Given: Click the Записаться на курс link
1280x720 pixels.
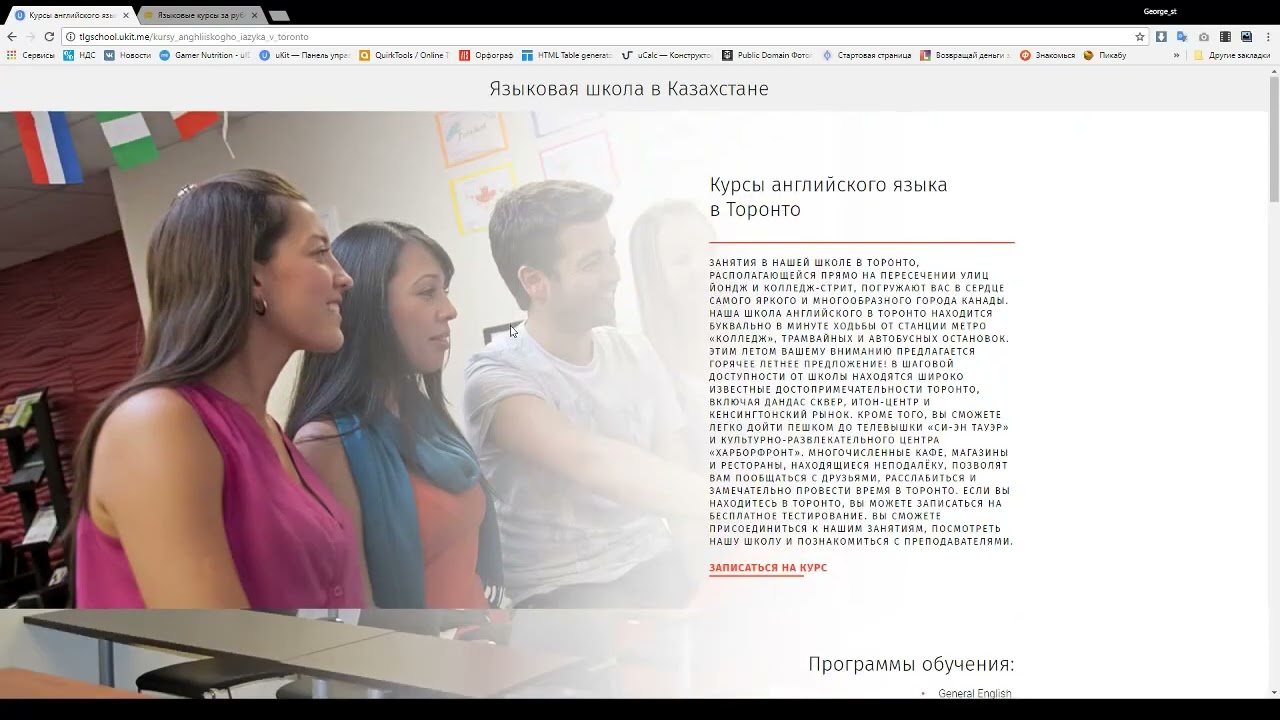Looking at the screenshot, I should click(x=768, y=568).
